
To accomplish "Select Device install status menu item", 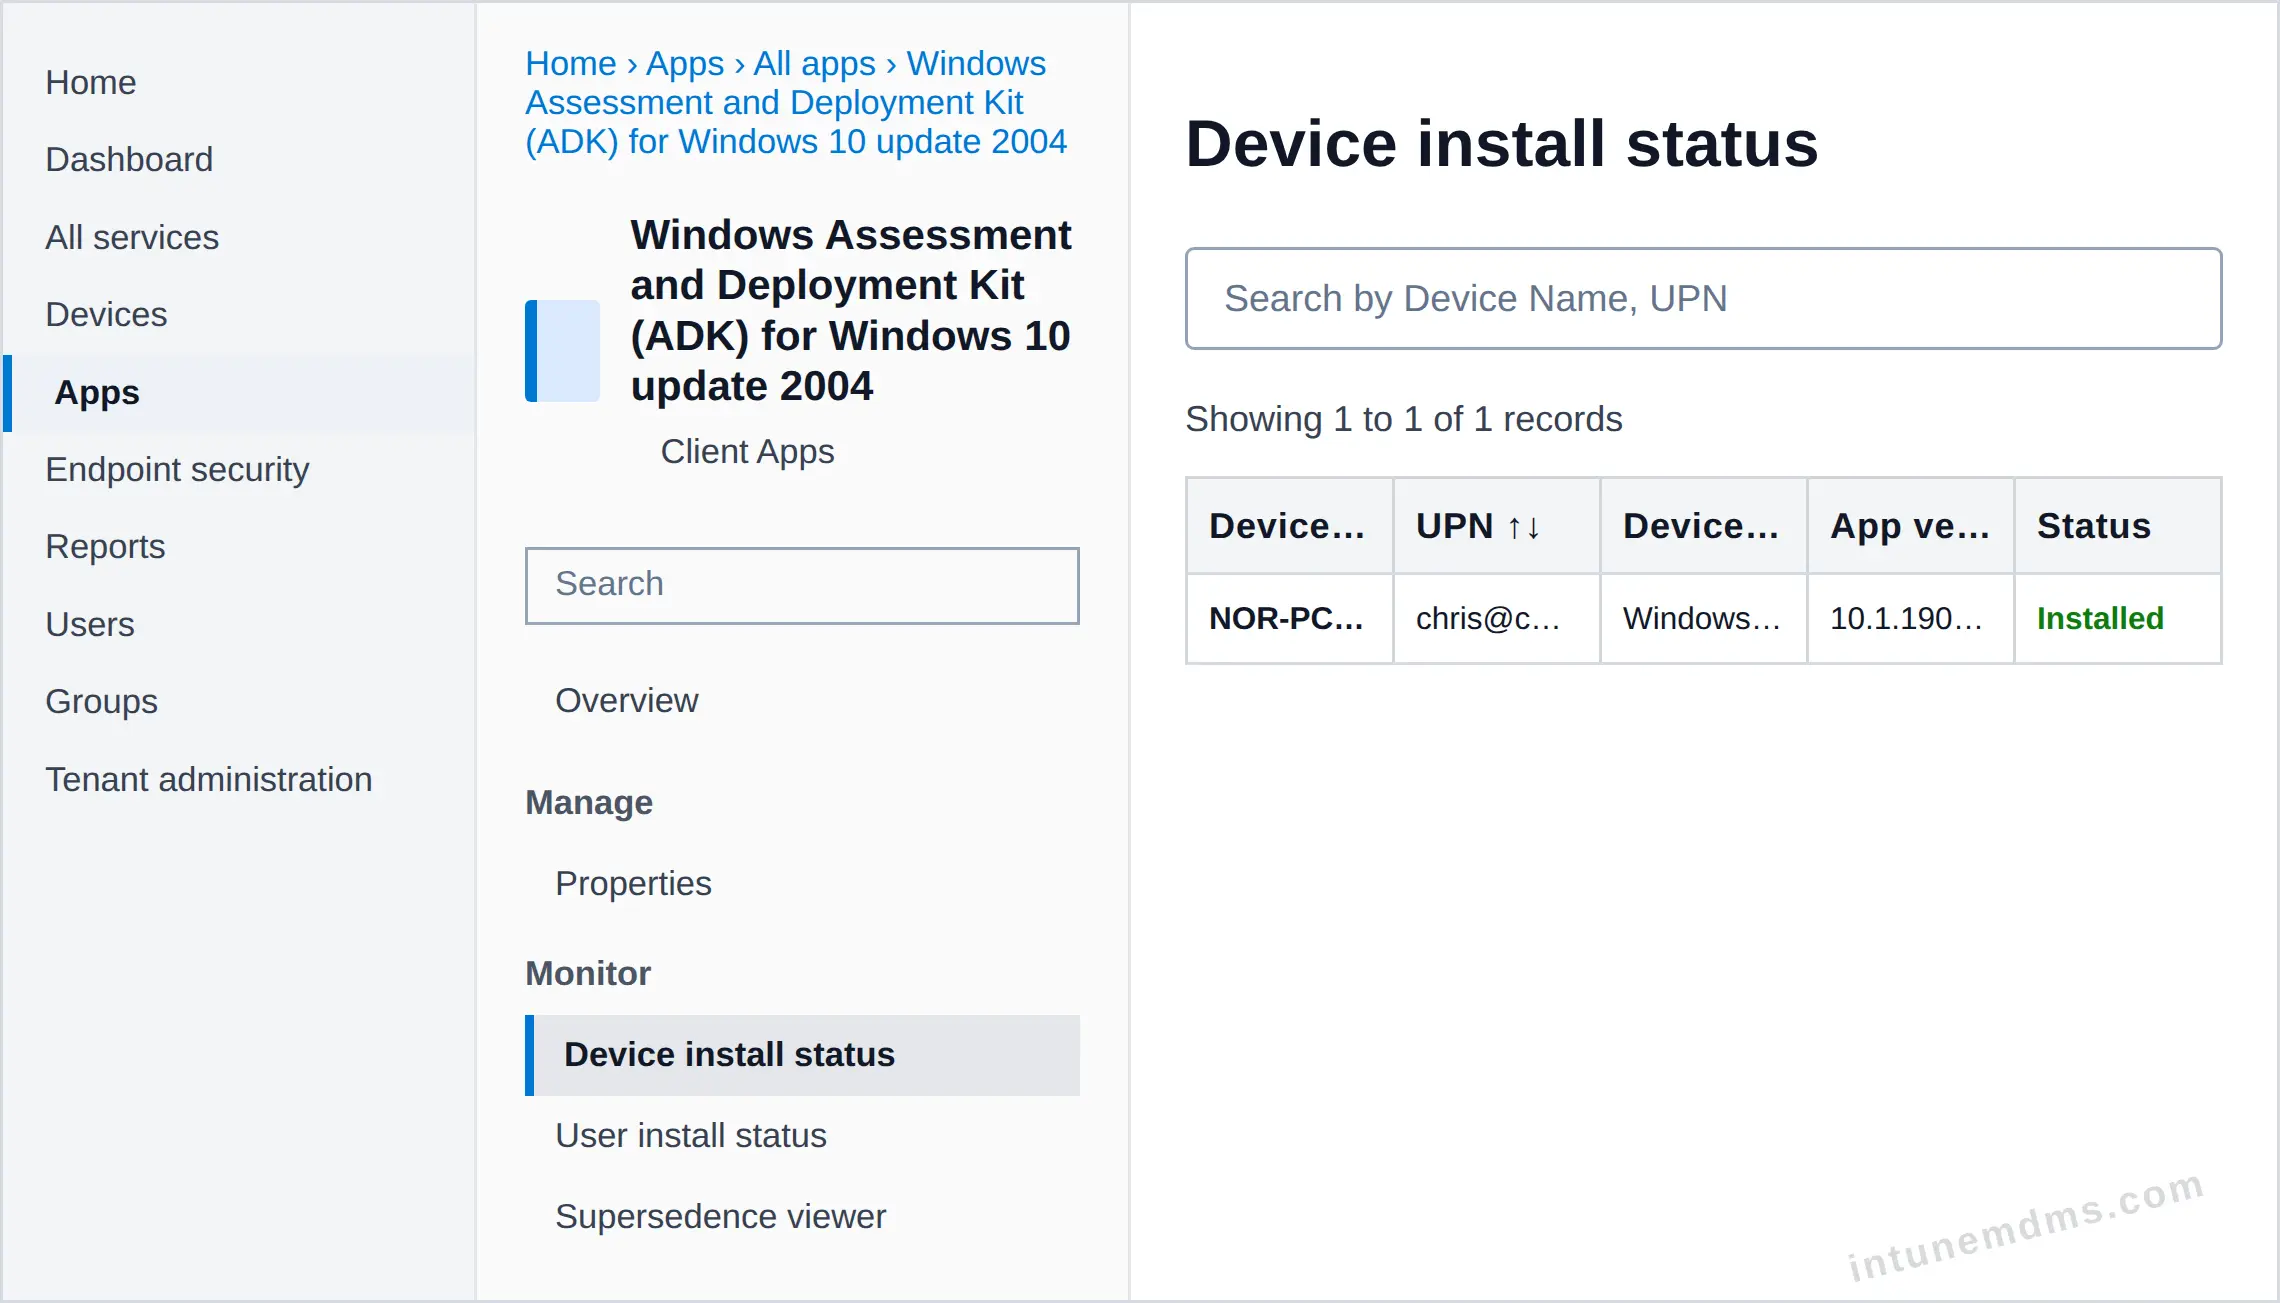I will point(802,1055).
